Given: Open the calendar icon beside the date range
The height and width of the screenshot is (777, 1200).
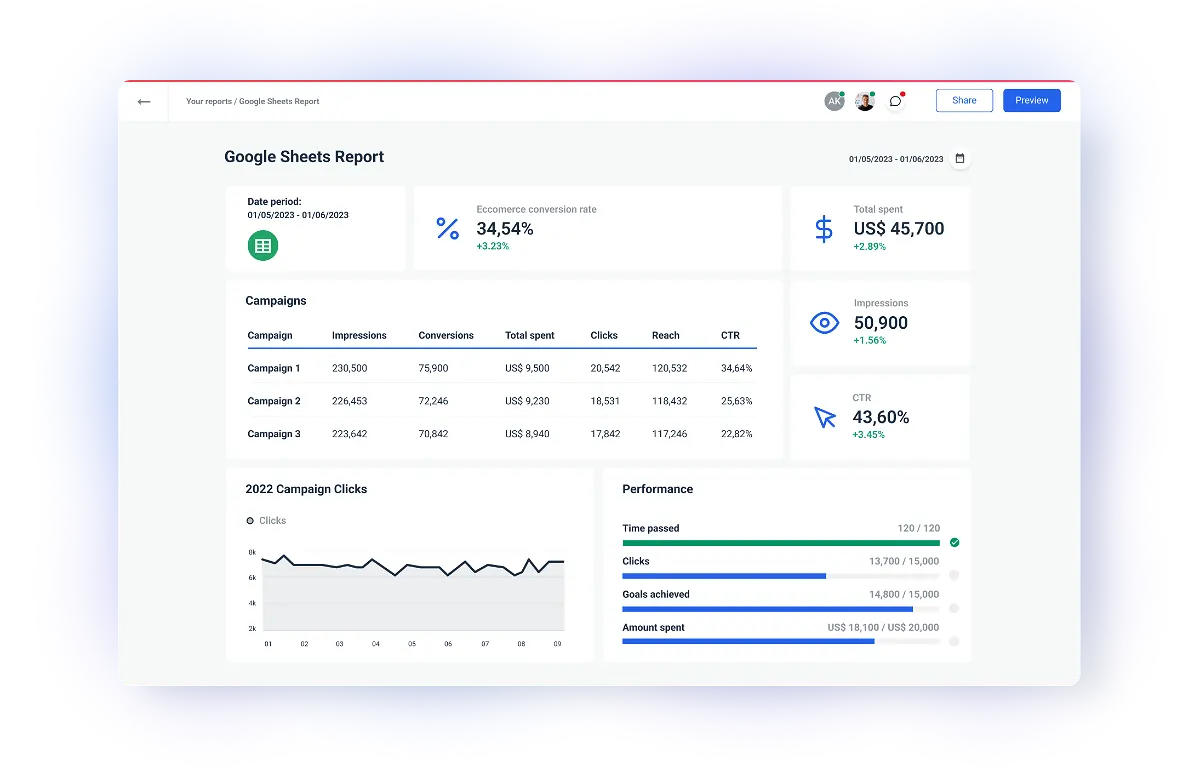Looking at the screenshot, I should (959, 158).
